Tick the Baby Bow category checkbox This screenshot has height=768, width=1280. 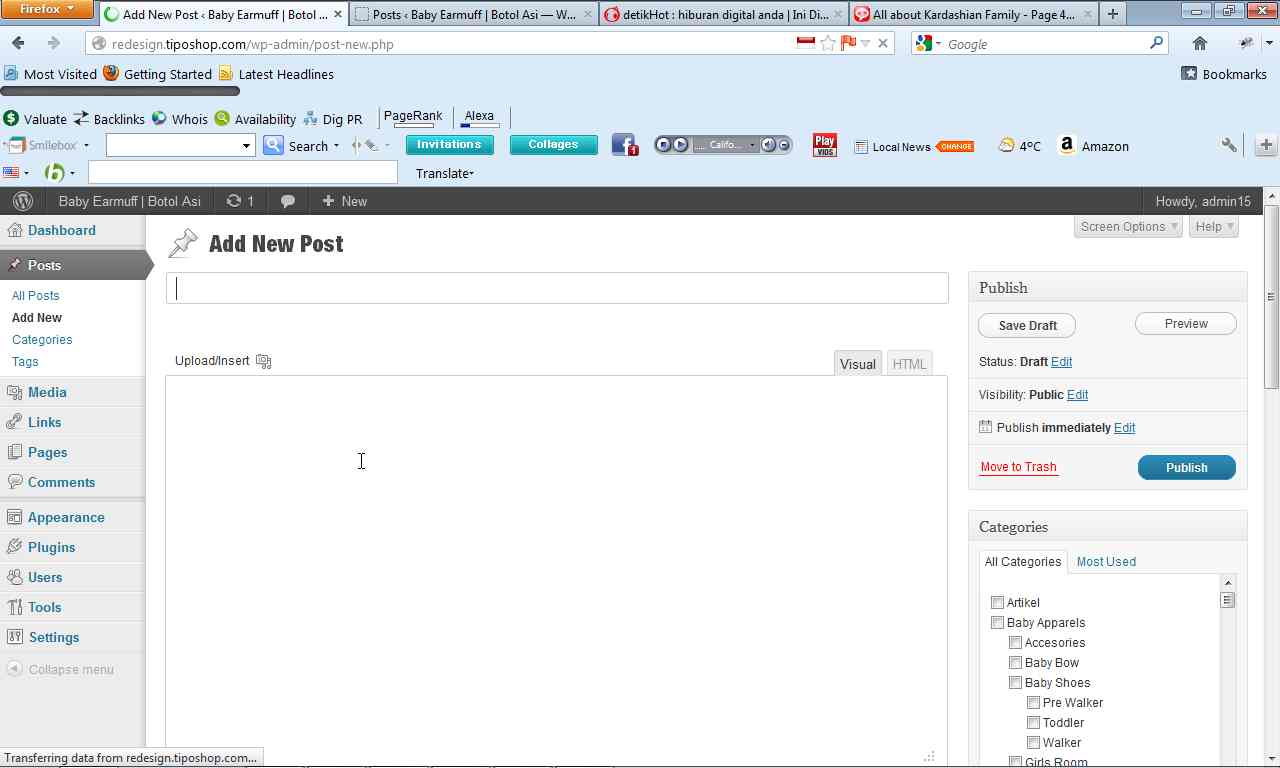(1015, 662)
